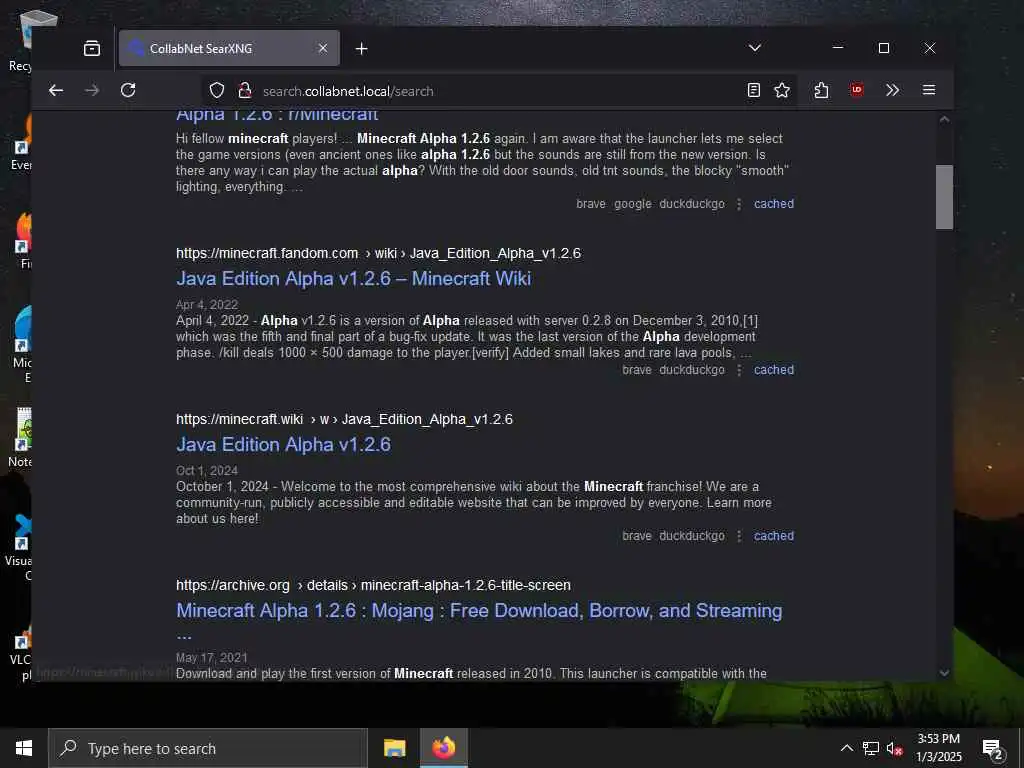View site security lock information
Image resolution: width=1024 pixels, height=768 pixels.
[x=245, y=91]
